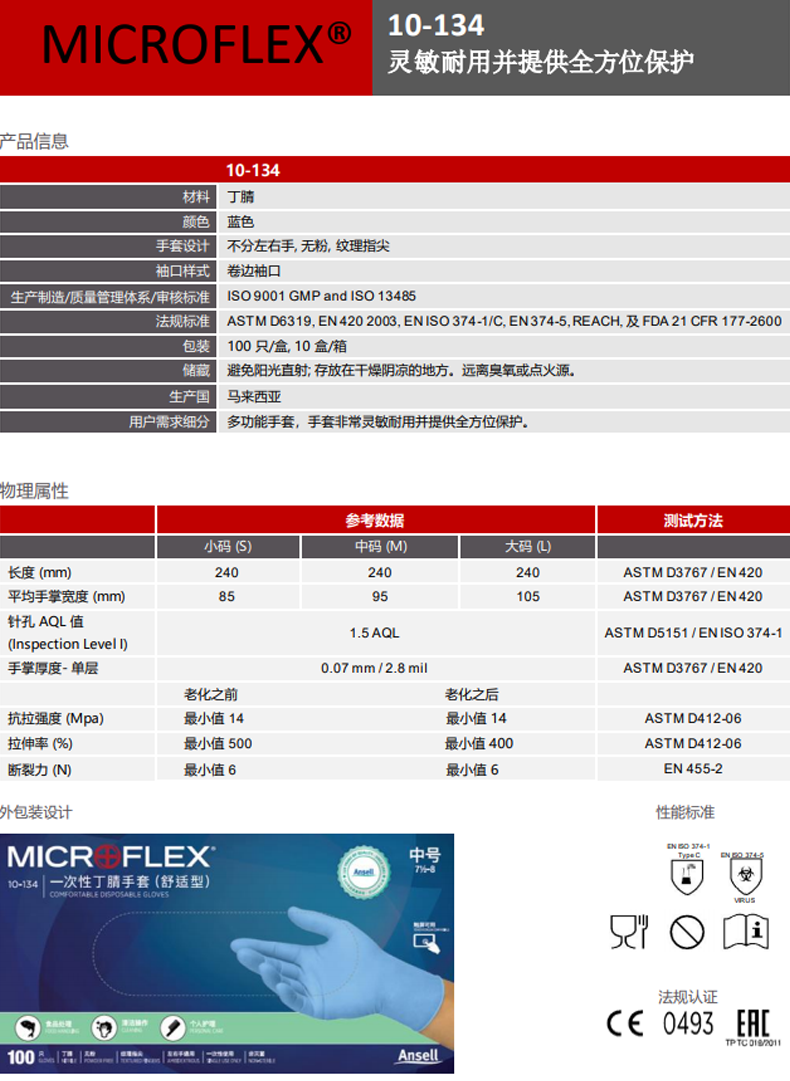Click the circle-with-slash prohibition icon
790x1081 pixels.
pos(687,932)
